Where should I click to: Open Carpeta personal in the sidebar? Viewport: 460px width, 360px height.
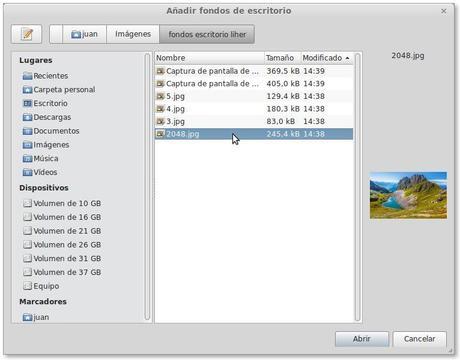(59, 90)
